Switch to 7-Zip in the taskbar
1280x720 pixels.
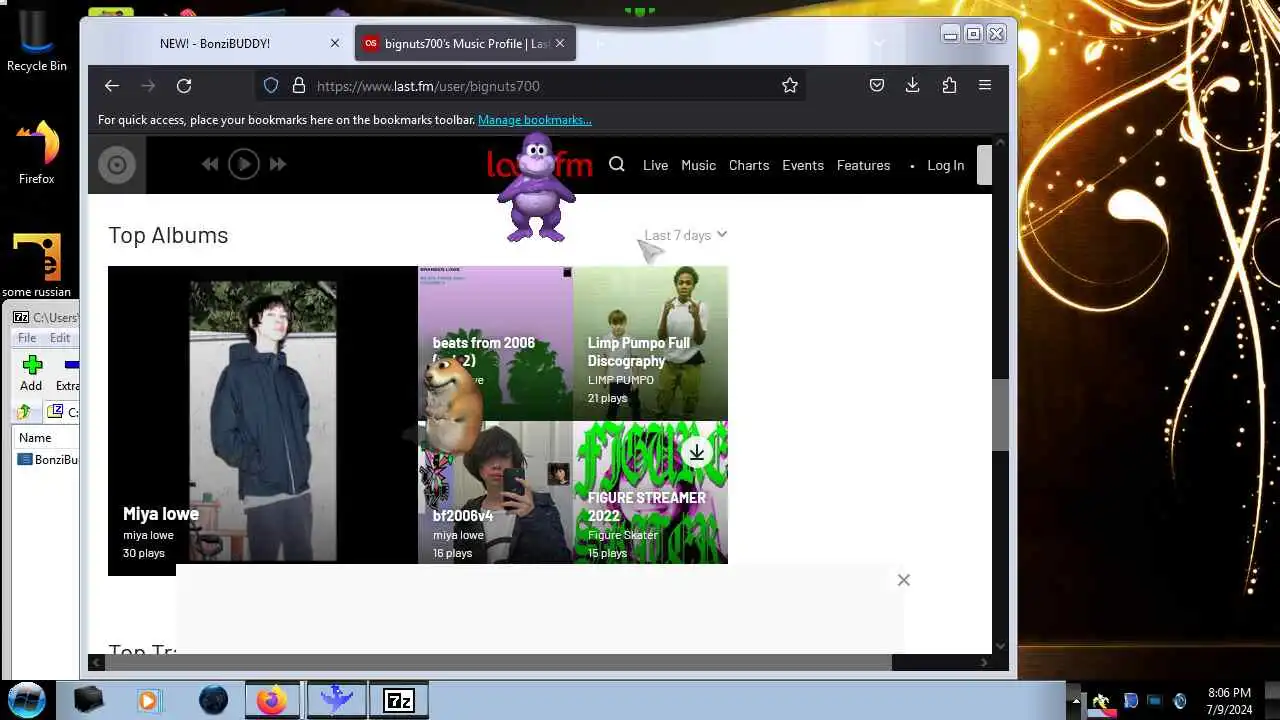[399, 700]
